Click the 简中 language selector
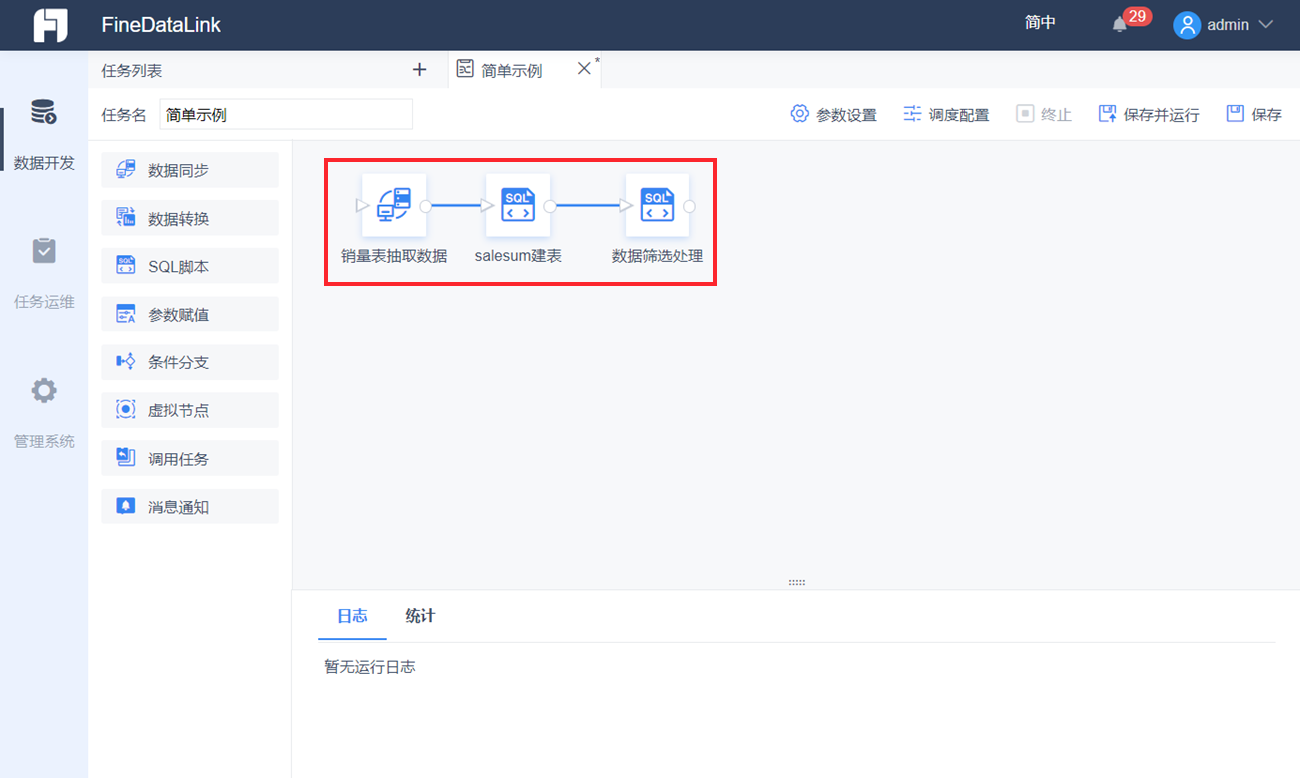The height and width of the screenshot is (778, 1300). tap(1041, 23)
